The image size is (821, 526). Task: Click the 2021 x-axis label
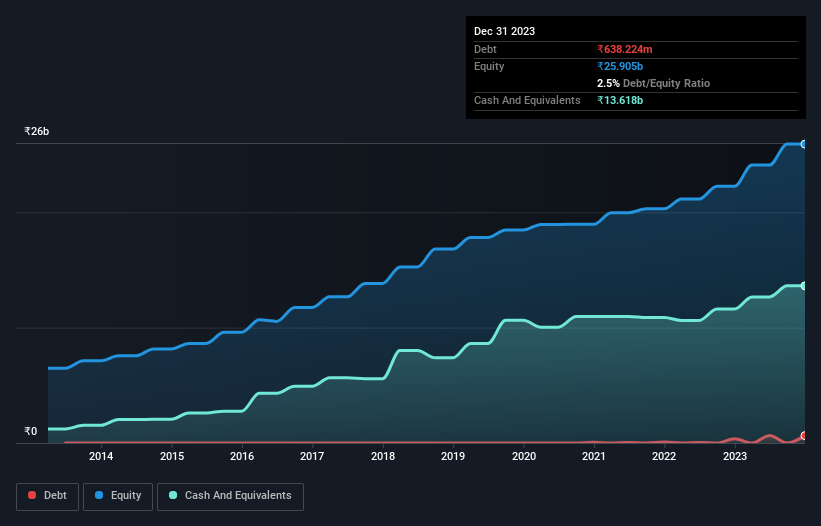[x=594, y=456]
